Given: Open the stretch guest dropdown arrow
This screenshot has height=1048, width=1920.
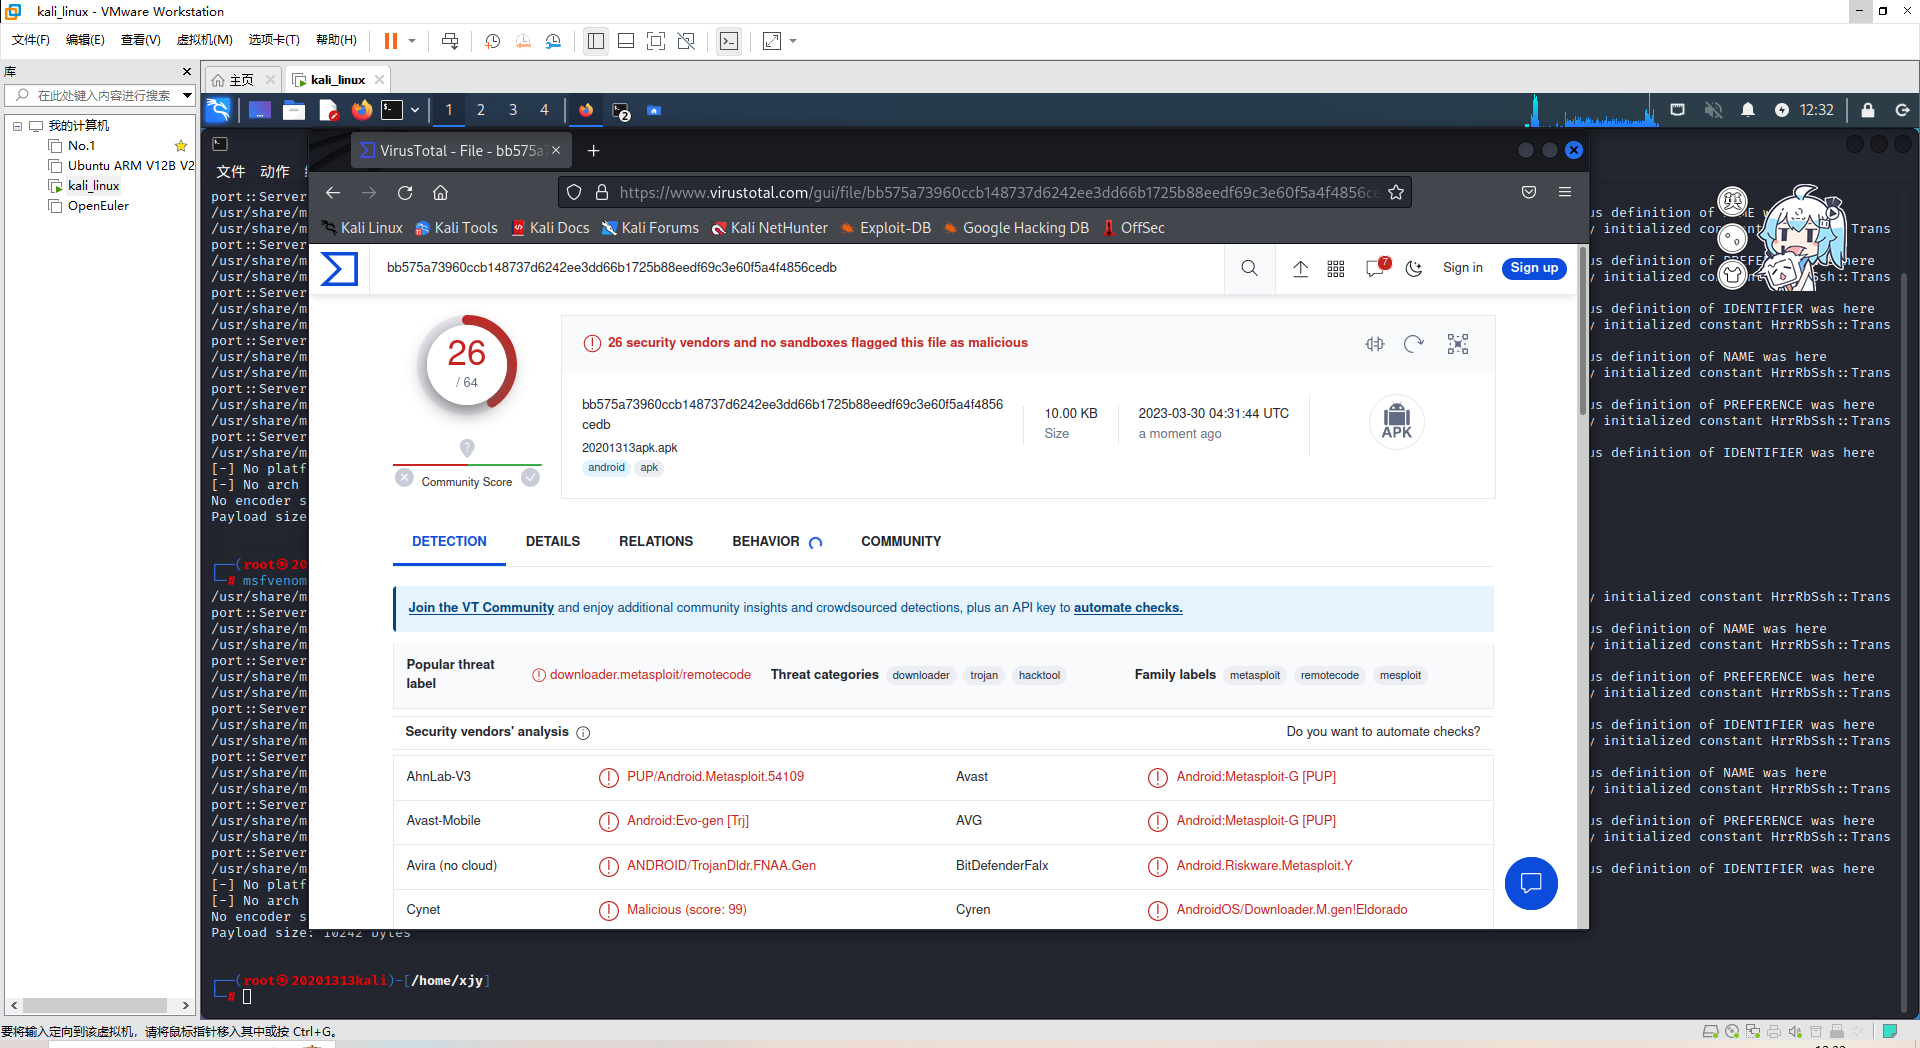Looking at the screenshot, I should [x=793, y=41].
